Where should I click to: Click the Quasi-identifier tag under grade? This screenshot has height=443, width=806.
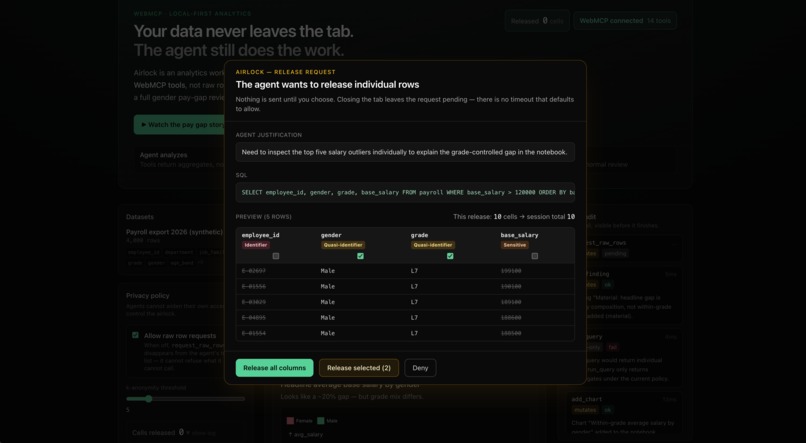click(x=433, y=245)
